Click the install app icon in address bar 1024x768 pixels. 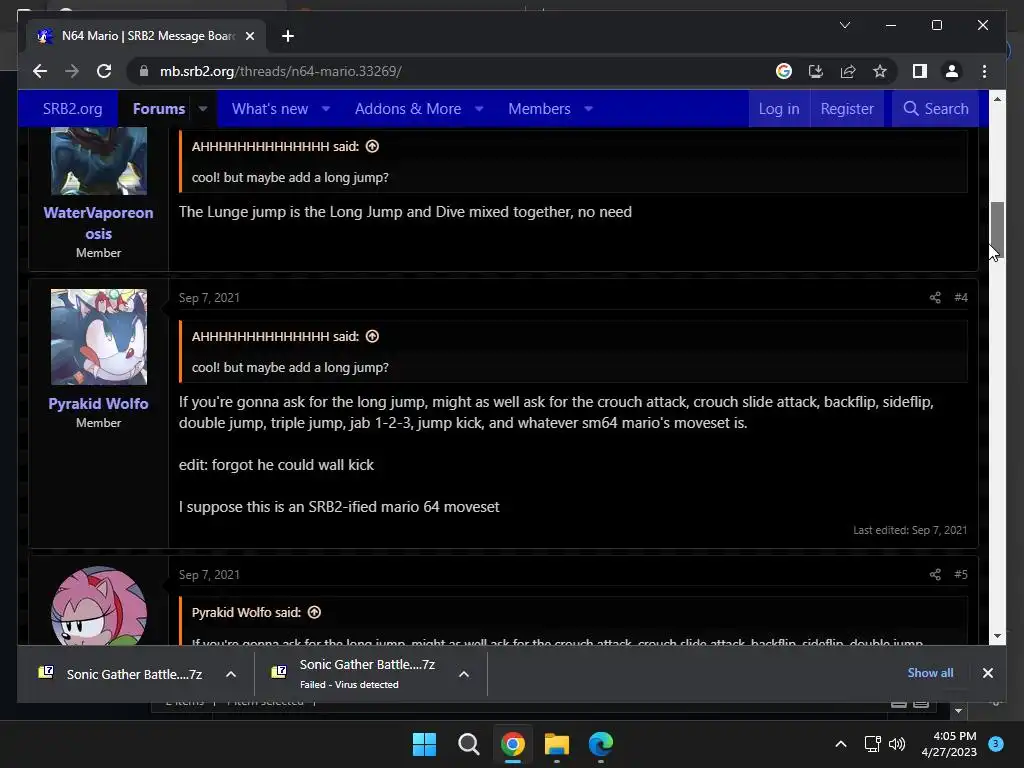coord(816,71)
